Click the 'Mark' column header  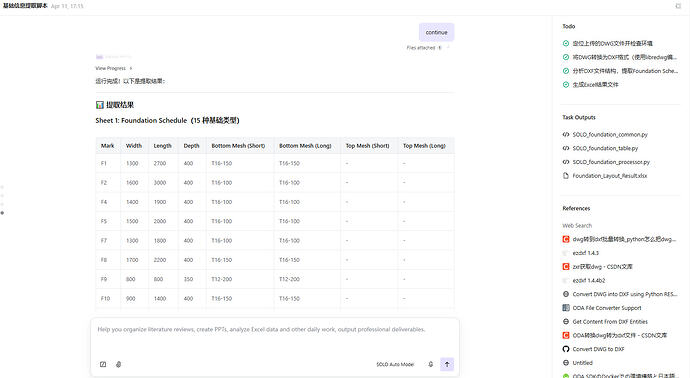[107, 146]
